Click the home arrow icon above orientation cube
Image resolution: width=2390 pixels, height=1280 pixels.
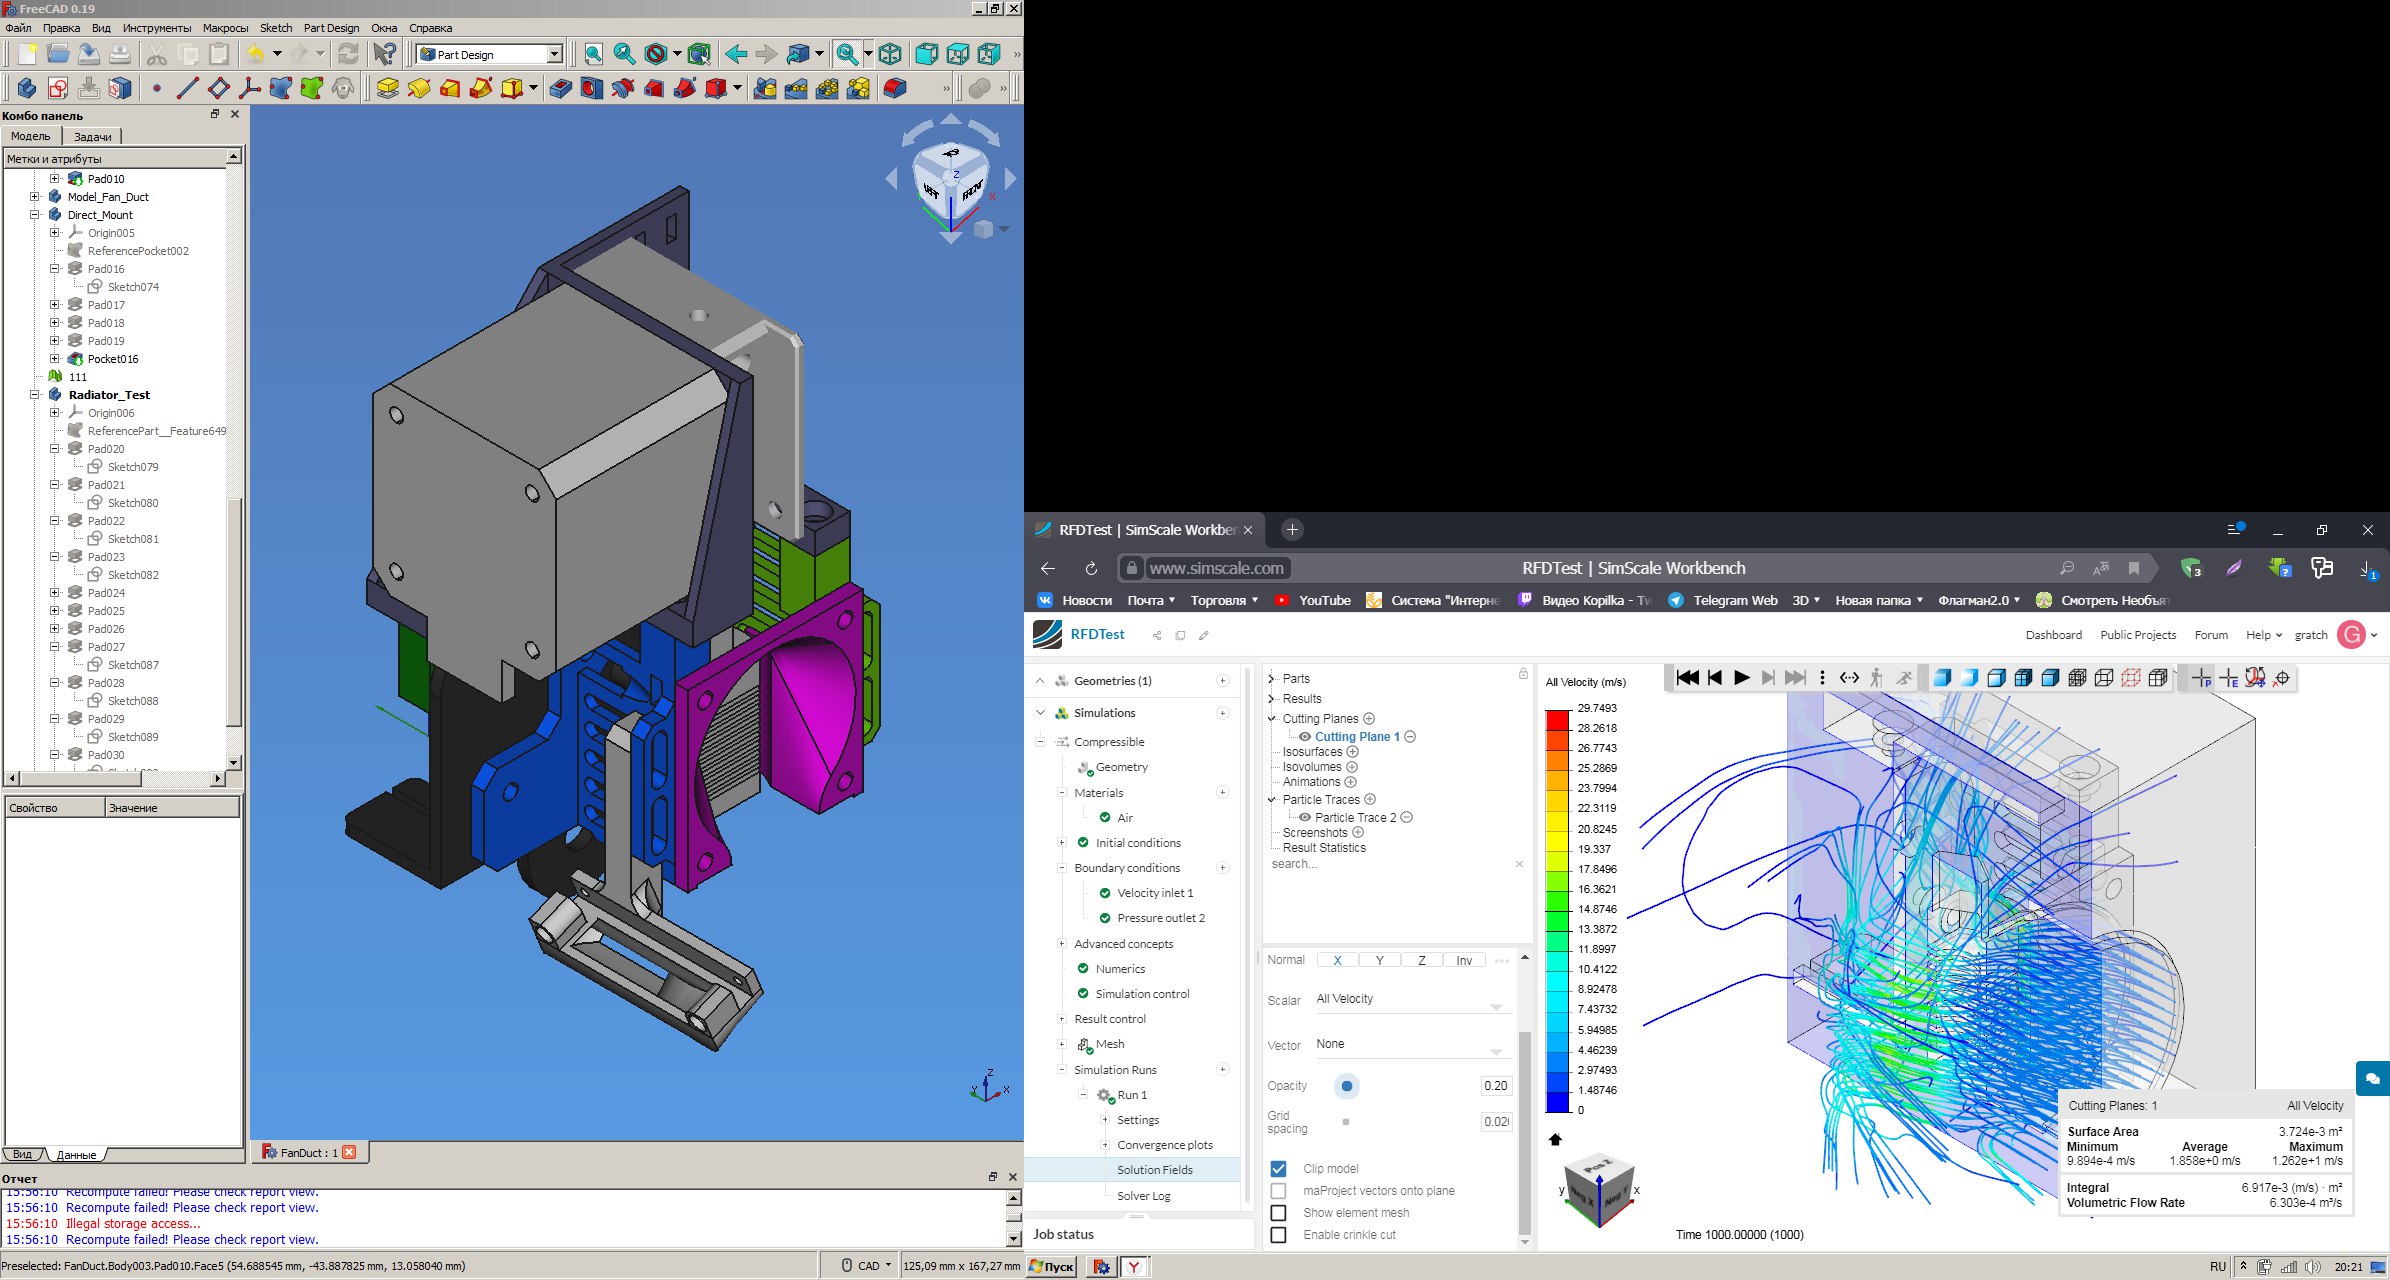pyautogui.click(x=1555, y=1139)
